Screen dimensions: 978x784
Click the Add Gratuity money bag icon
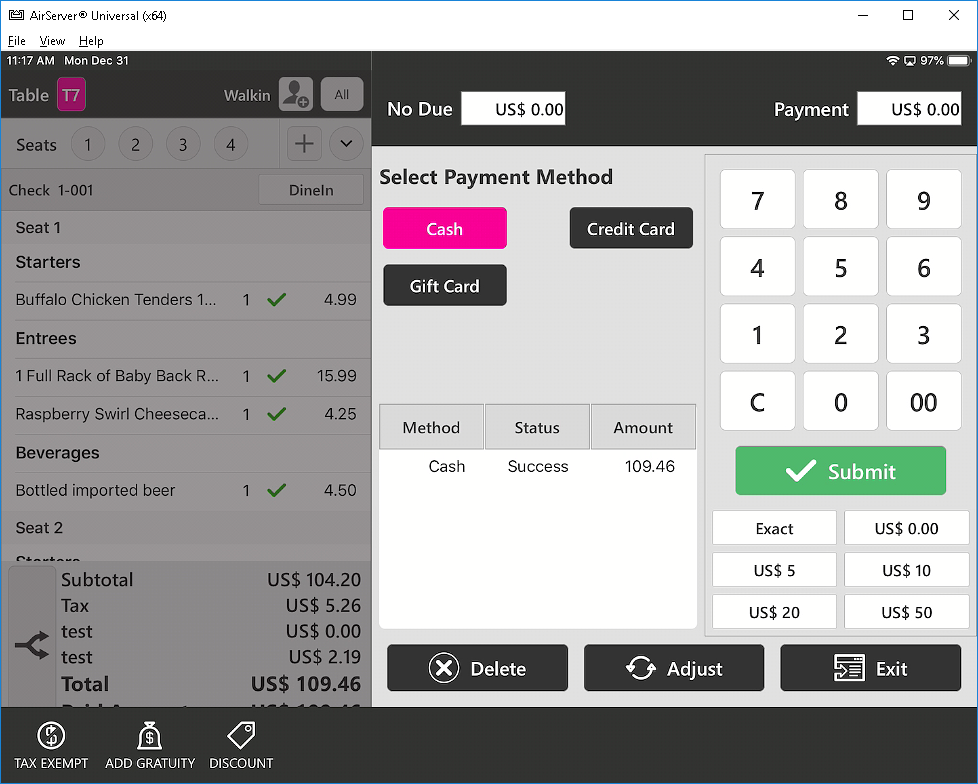tap(149, 737)
